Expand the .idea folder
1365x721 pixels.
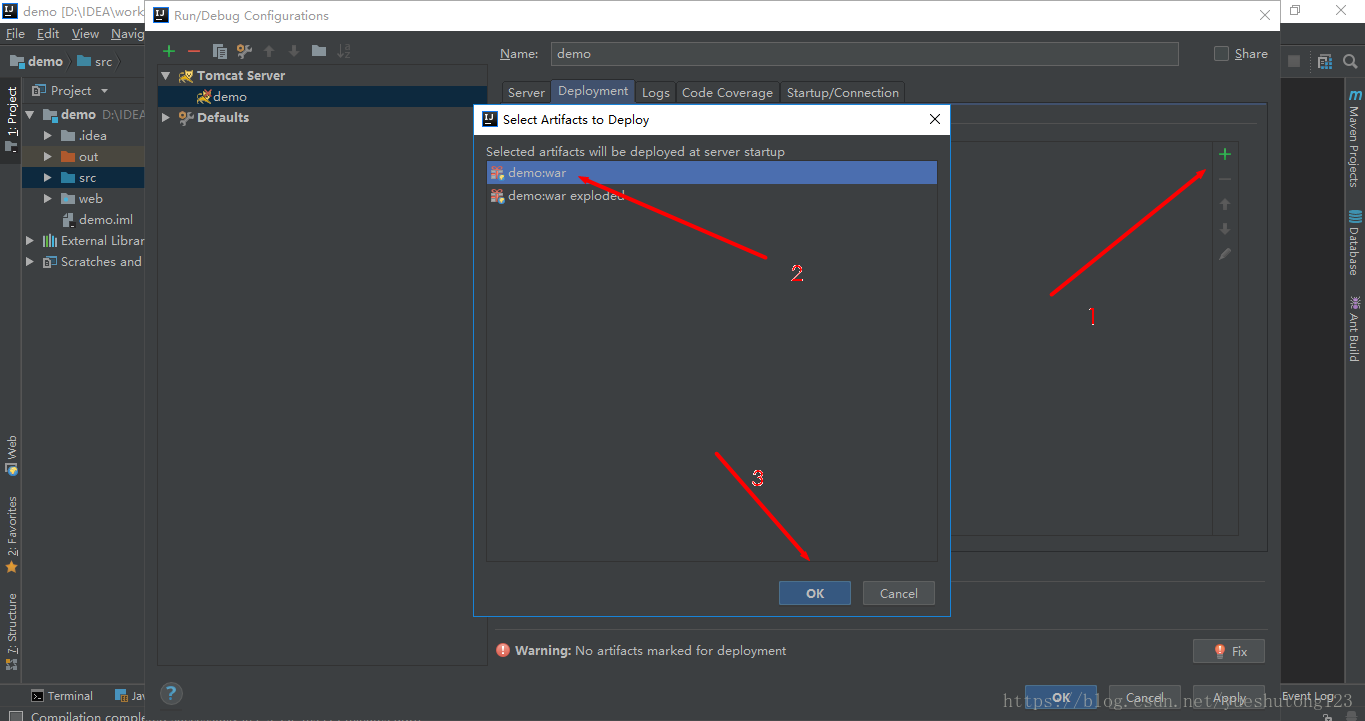[x=47, y=136]
